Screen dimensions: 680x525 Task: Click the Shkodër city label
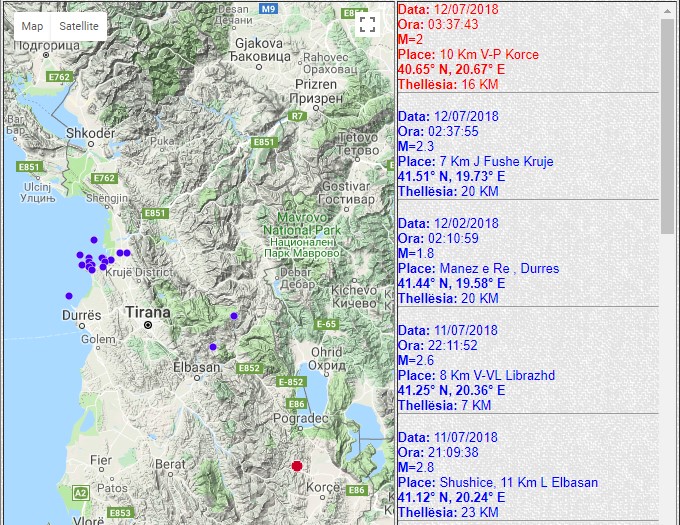click(91, 133)
